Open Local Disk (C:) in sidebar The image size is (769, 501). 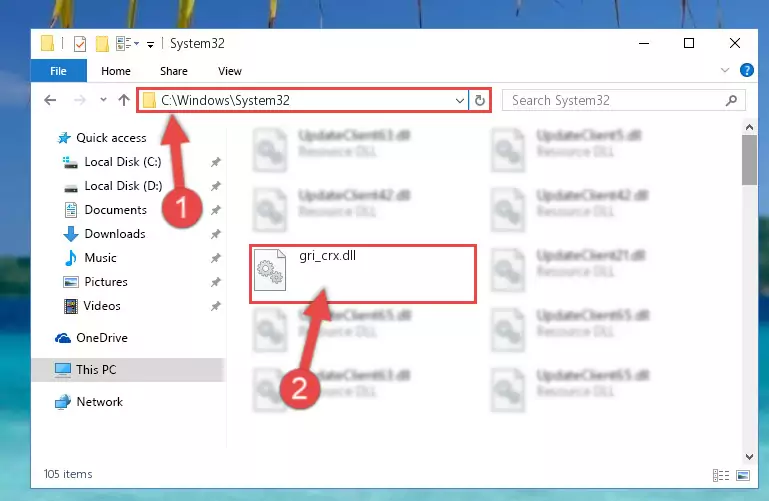tap(123, 162)
